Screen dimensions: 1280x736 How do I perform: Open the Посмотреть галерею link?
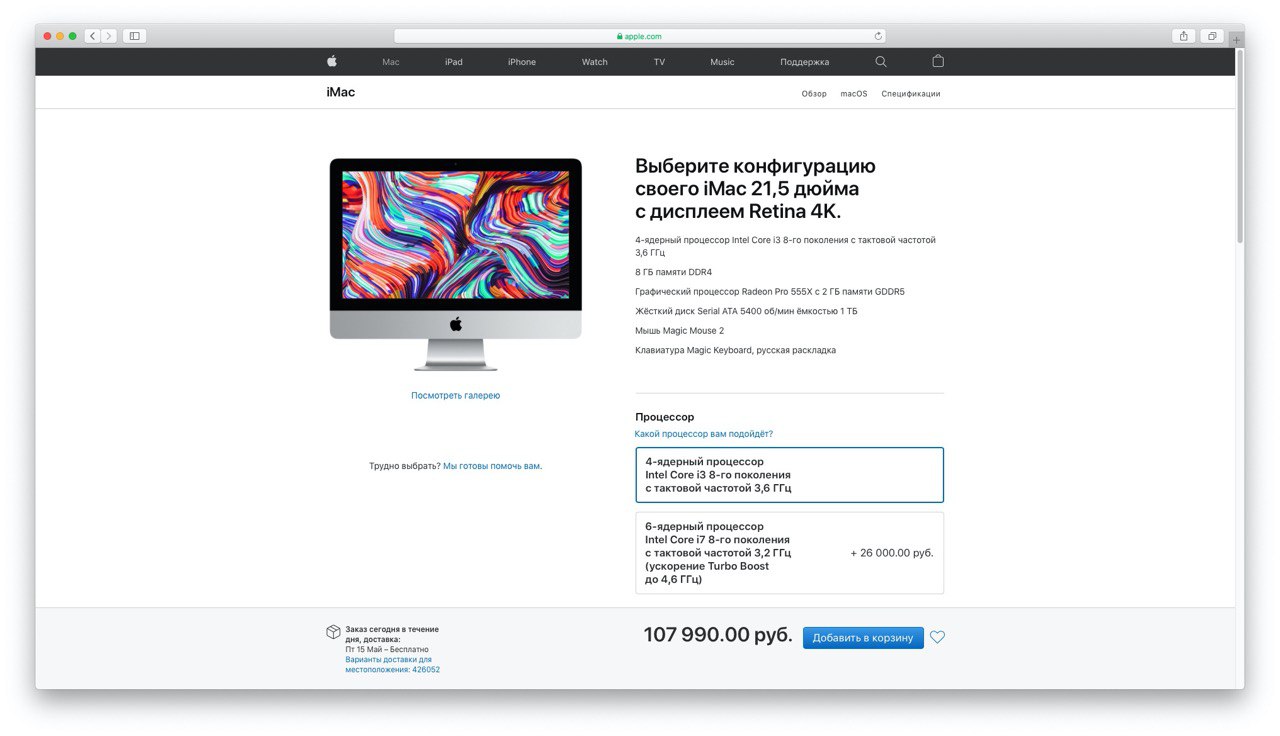pyautogui.click(x=456, y=396)
